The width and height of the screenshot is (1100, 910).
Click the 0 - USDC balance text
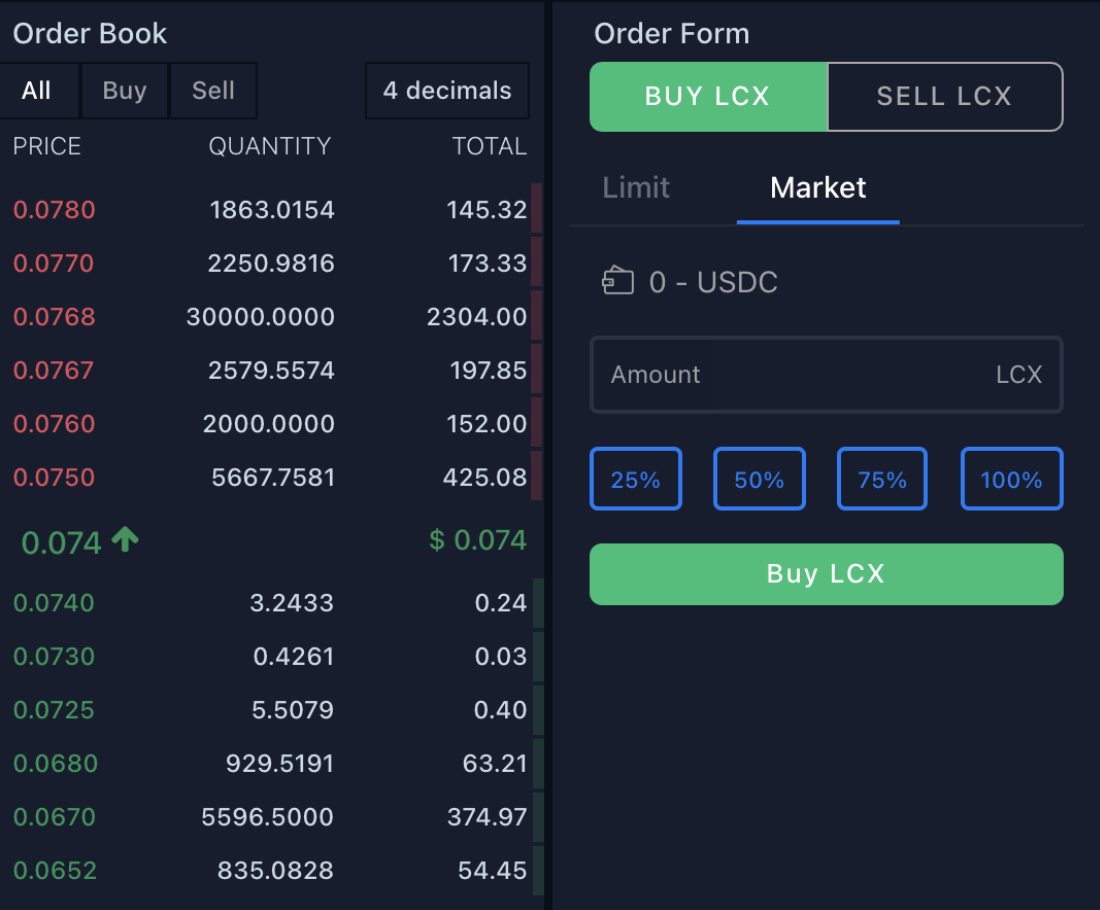click(x=713, y=282)
